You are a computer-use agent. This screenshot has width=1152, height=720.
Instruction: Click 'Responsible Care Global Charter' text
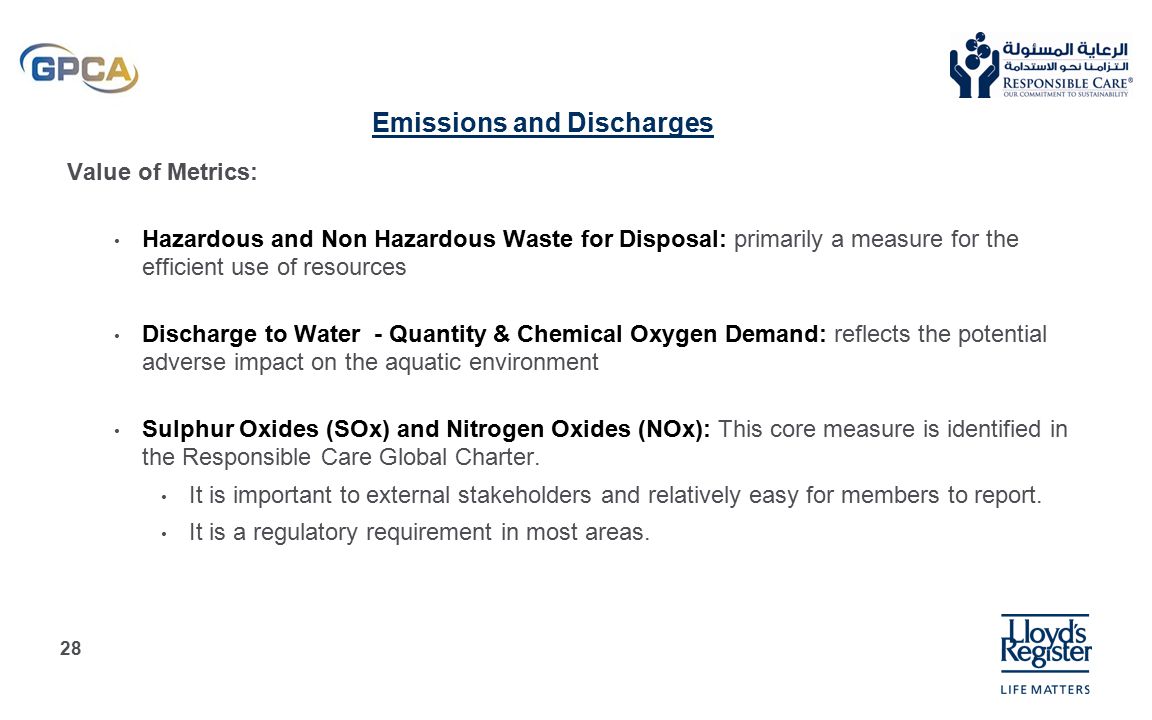click(x=361, y=457)
